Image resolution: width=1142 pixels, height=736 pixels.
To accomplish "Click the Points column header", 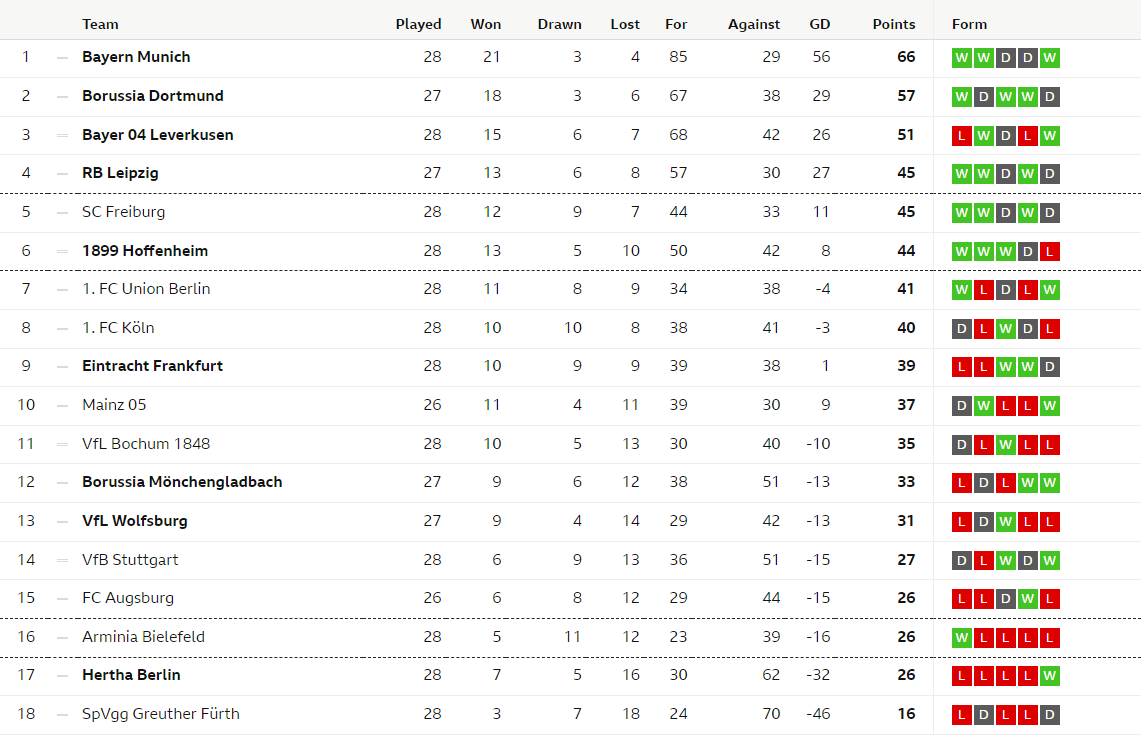I will click(x=894, y=24).
